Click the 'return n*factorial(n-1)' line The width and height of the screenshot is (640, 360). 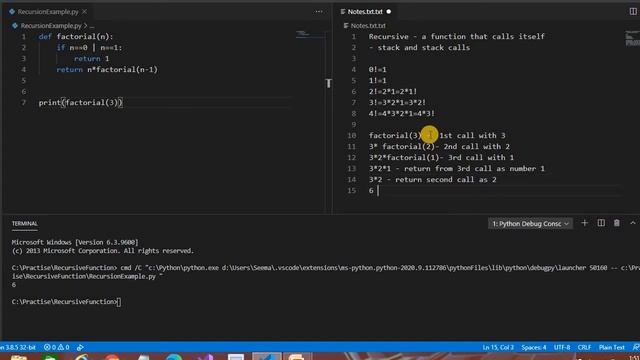click(107, 70)
